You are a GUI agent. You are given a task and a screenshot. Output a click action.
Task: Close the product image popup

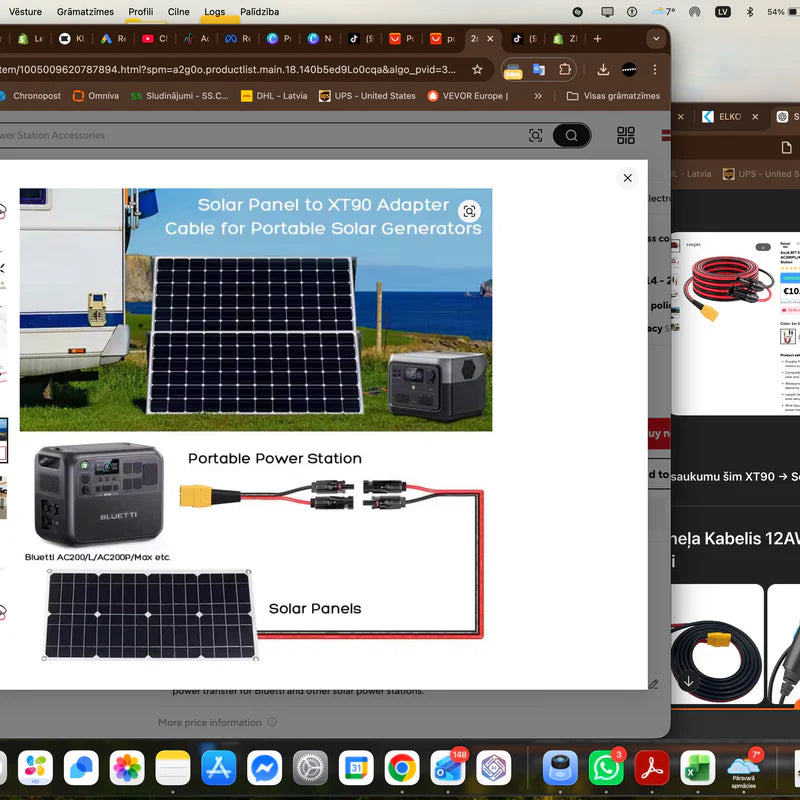click(x=627, y=178)
